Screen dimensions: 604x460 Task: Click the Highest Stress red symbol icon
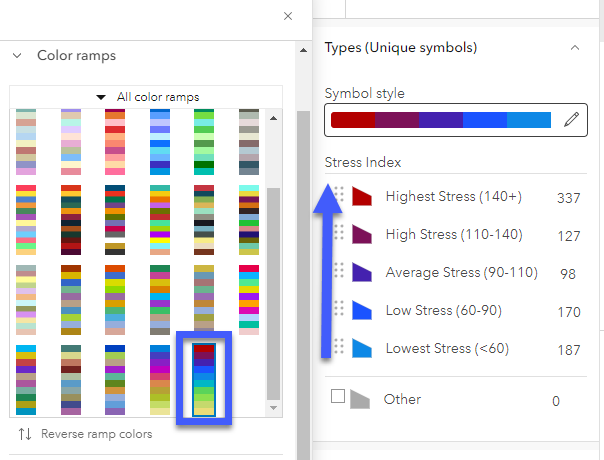(x=362, y=196)
